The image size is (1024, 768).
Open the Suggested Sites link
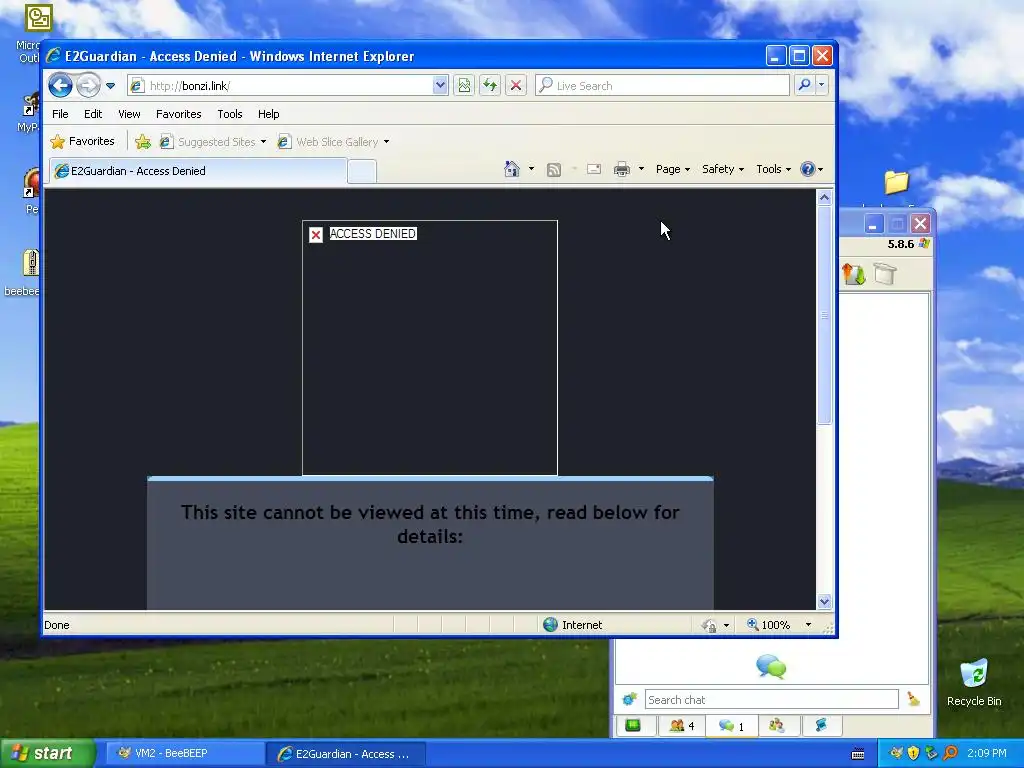click(213, 142)
